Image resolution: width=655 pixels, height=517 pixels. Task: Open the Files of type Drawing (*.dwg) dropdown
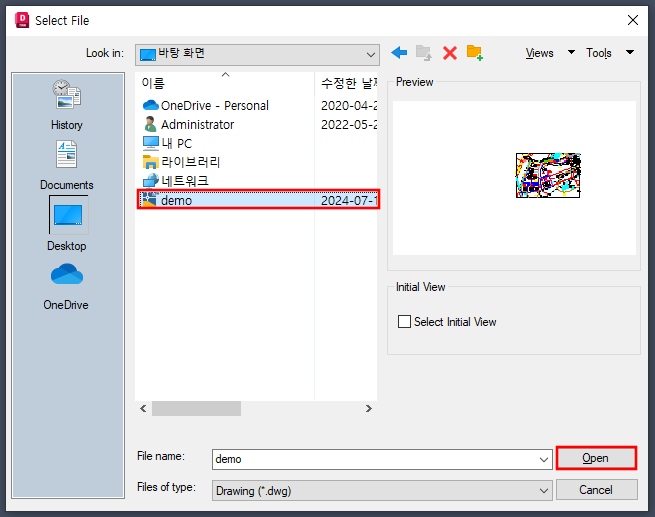[382, 490]
